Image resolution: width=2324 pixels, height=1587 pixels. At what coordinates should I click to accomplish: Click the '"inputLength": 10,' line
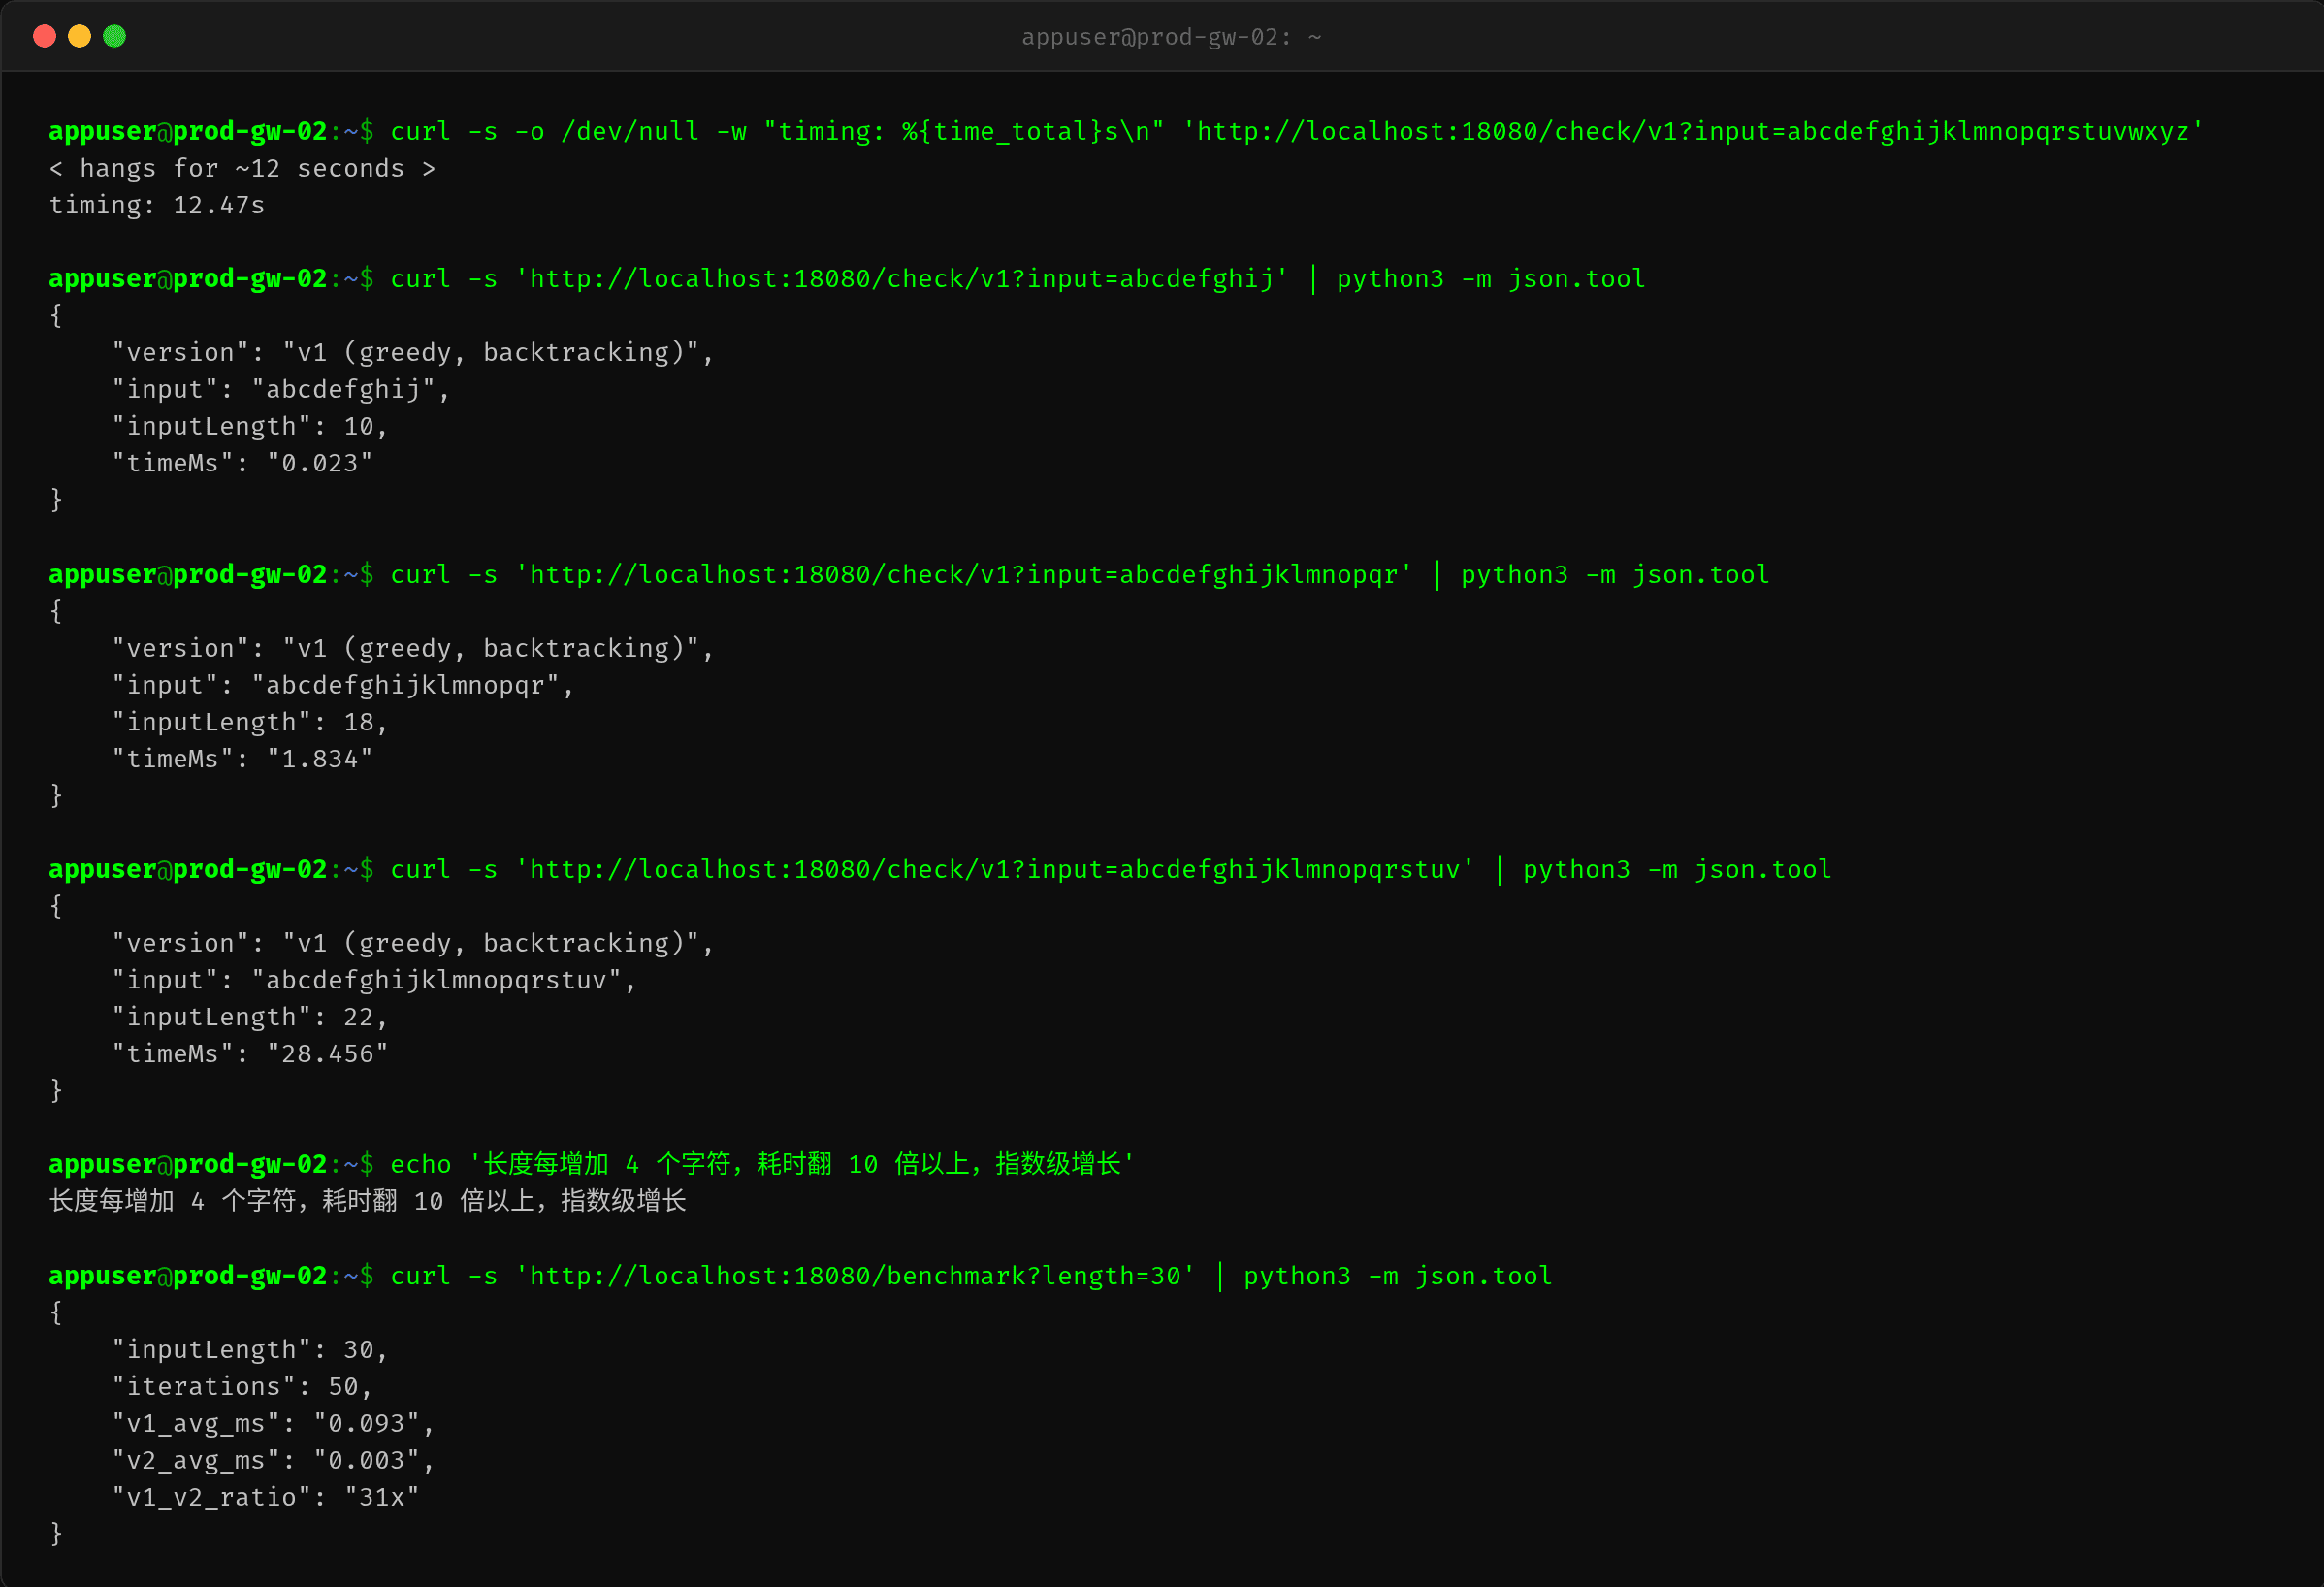click(x=249, y=426)
